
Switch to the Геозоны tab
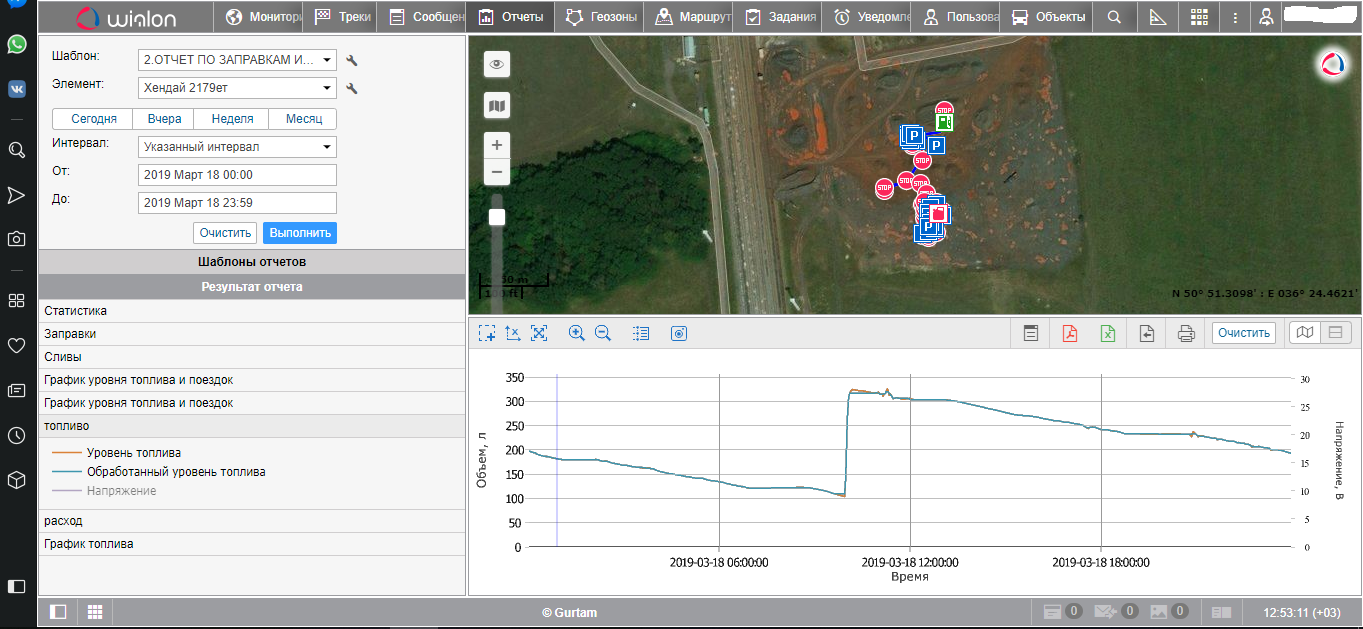tap(600, 17)
